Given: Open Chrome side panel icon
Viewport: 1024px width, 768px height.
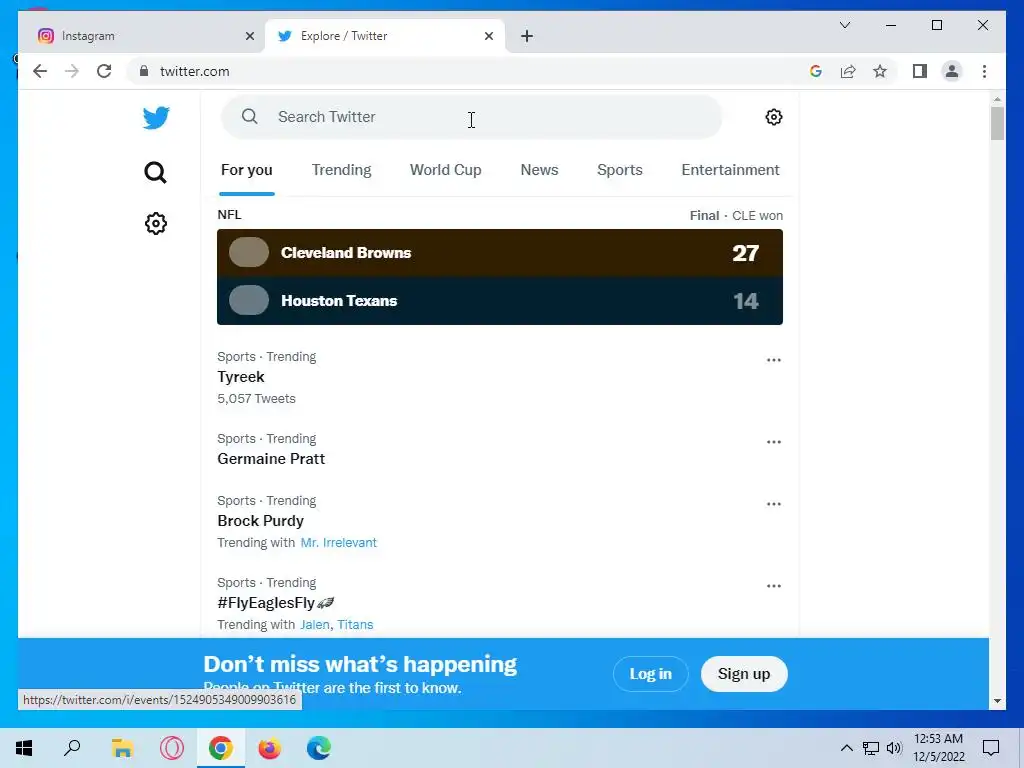Looking at the screenshot, I should click(920, 71).
